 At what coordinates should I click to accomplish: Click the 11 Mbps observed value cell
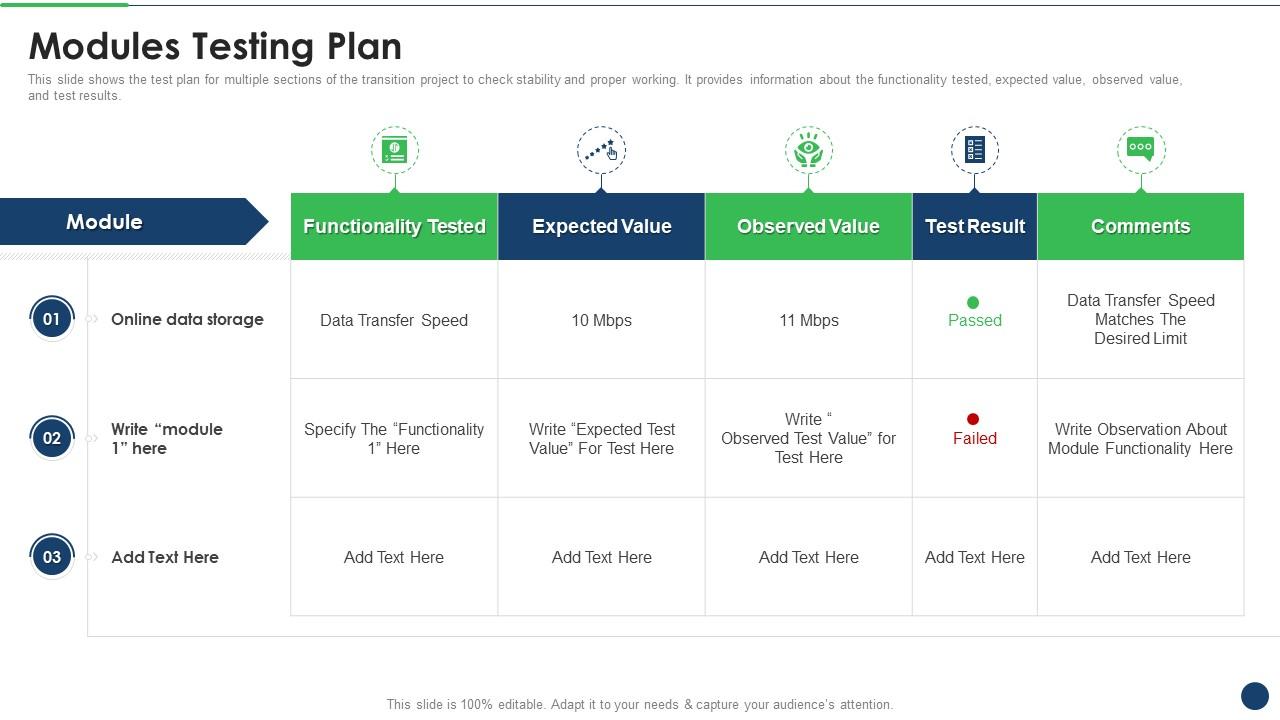point(808,320)
